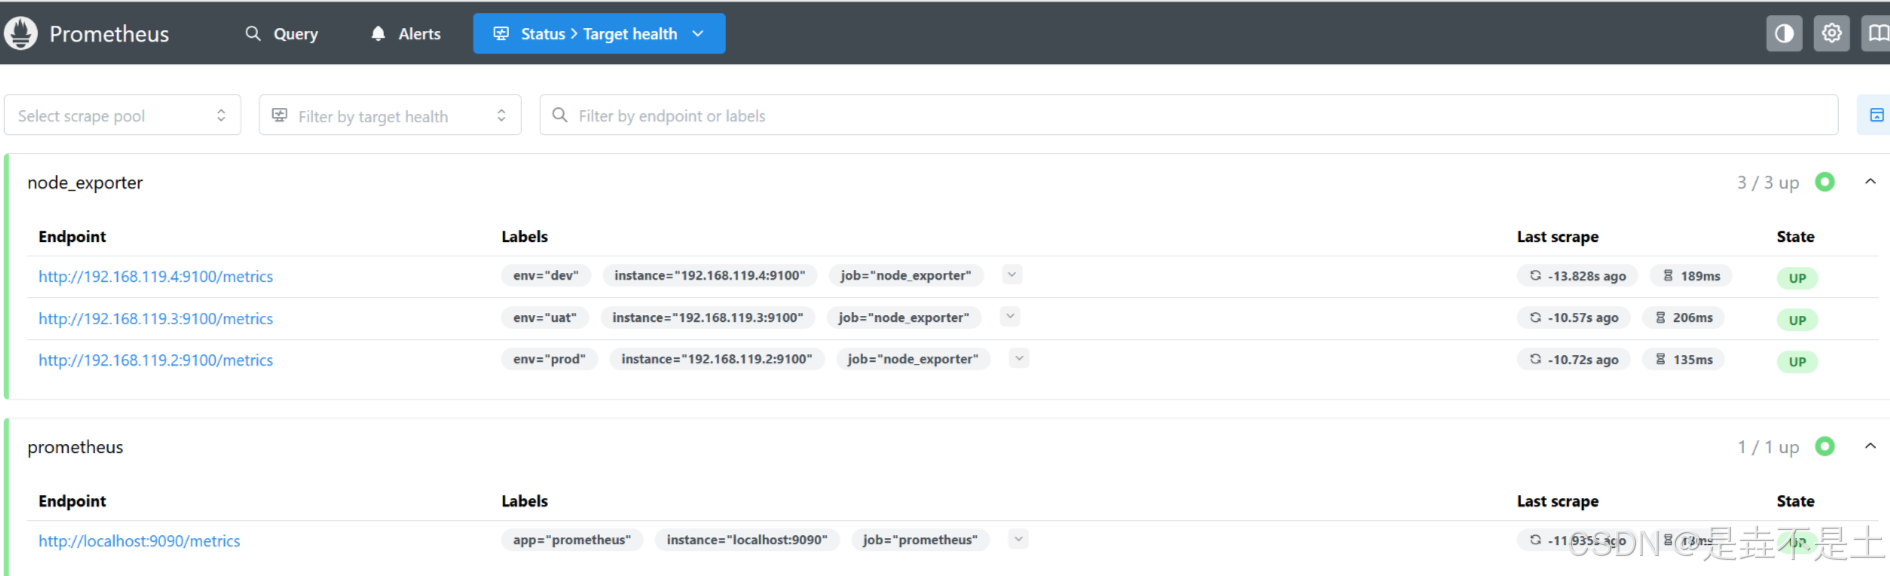Click the UP state badge for 192.168.119.2

(x=1797, y=362)
